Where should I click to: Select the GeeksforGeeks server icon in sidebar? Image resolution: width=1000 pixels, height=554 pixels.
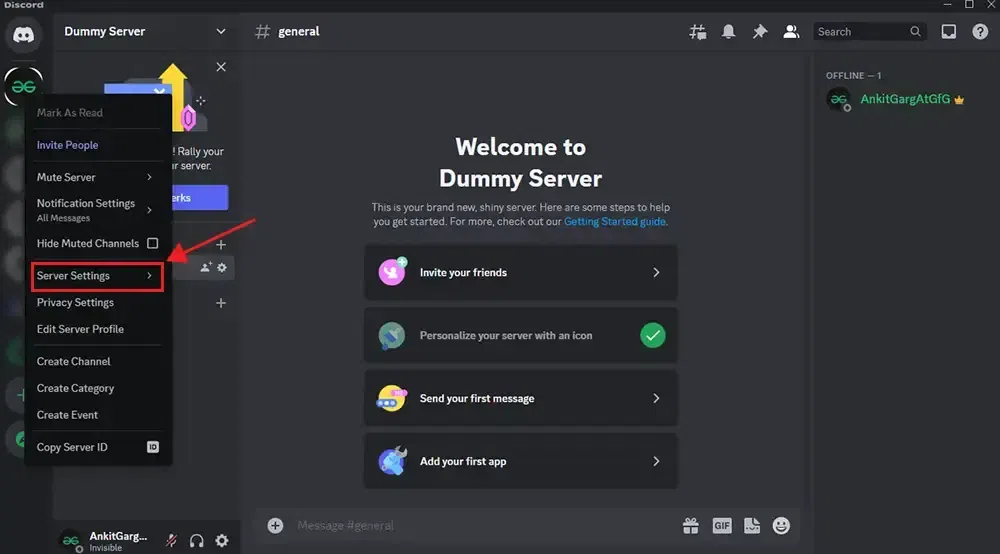[x=24, y=86]
